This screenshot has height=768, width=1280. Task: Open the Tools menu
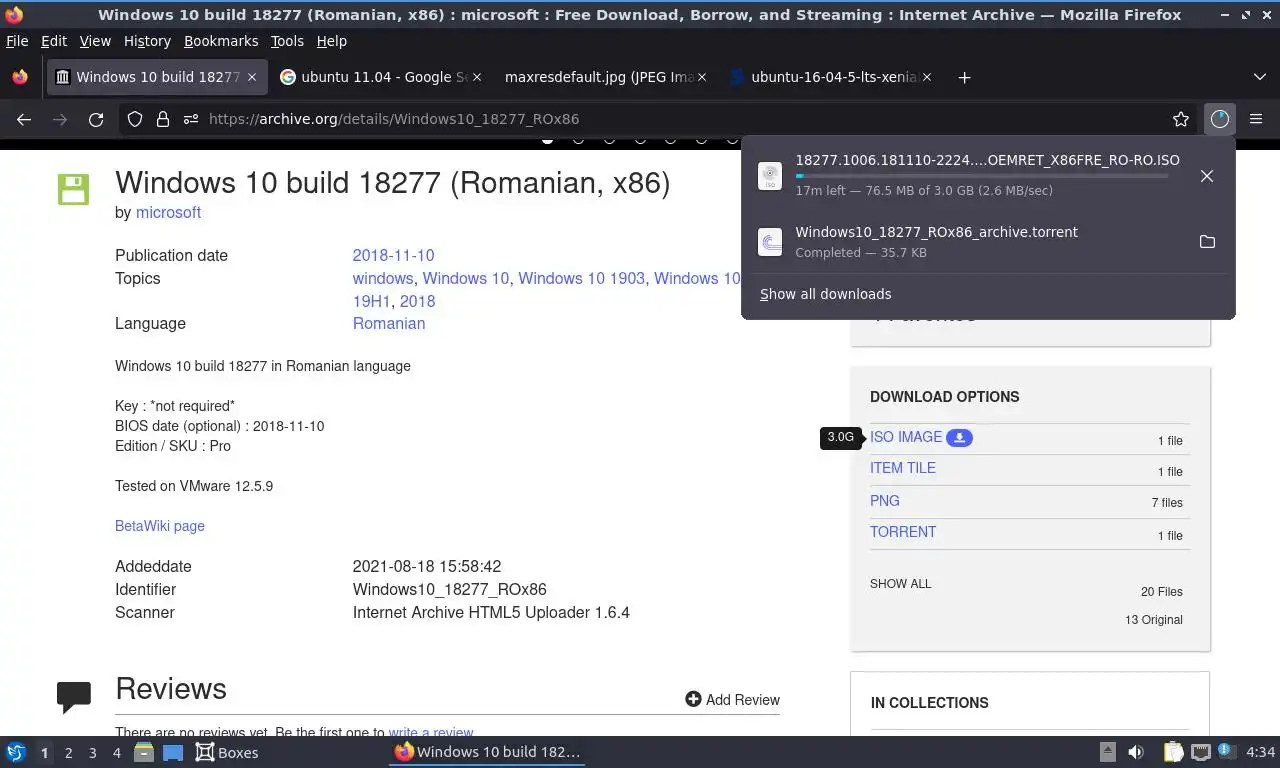(287, 41)
